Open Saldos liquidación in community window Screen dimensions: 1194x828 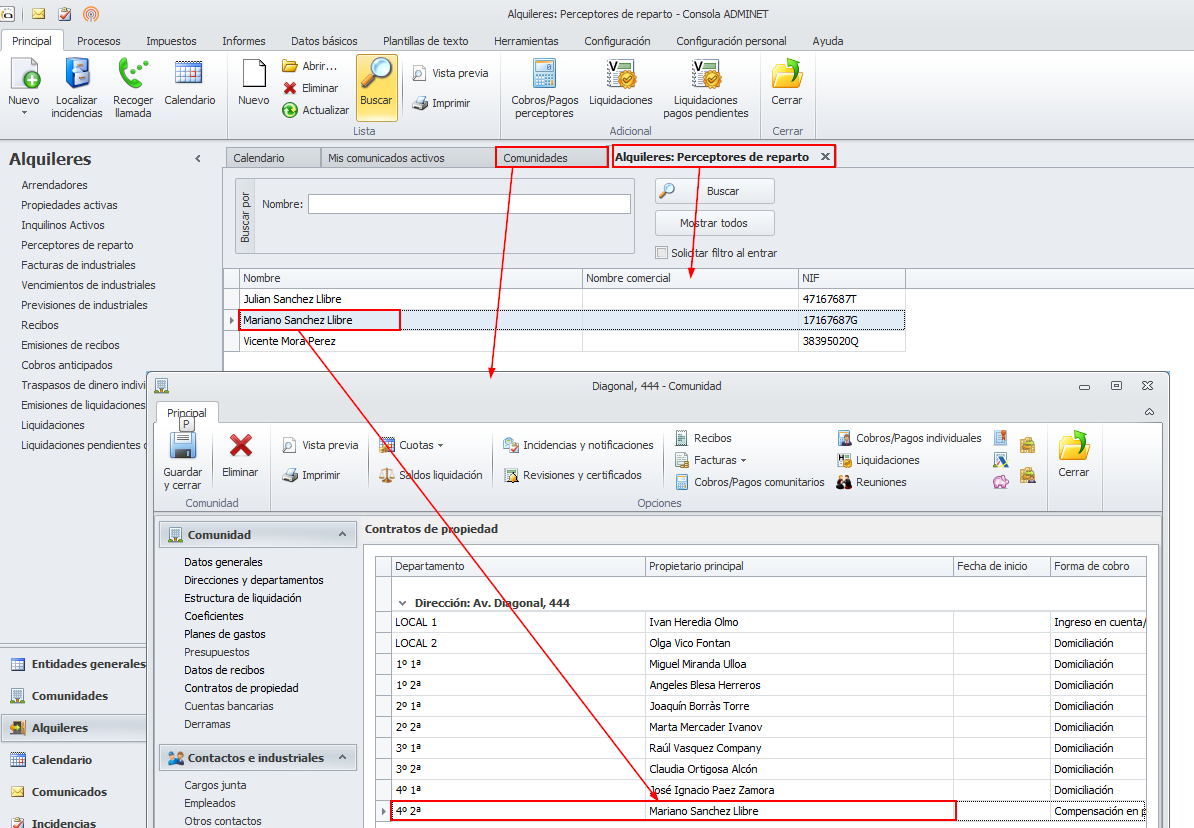click(430, 475)
